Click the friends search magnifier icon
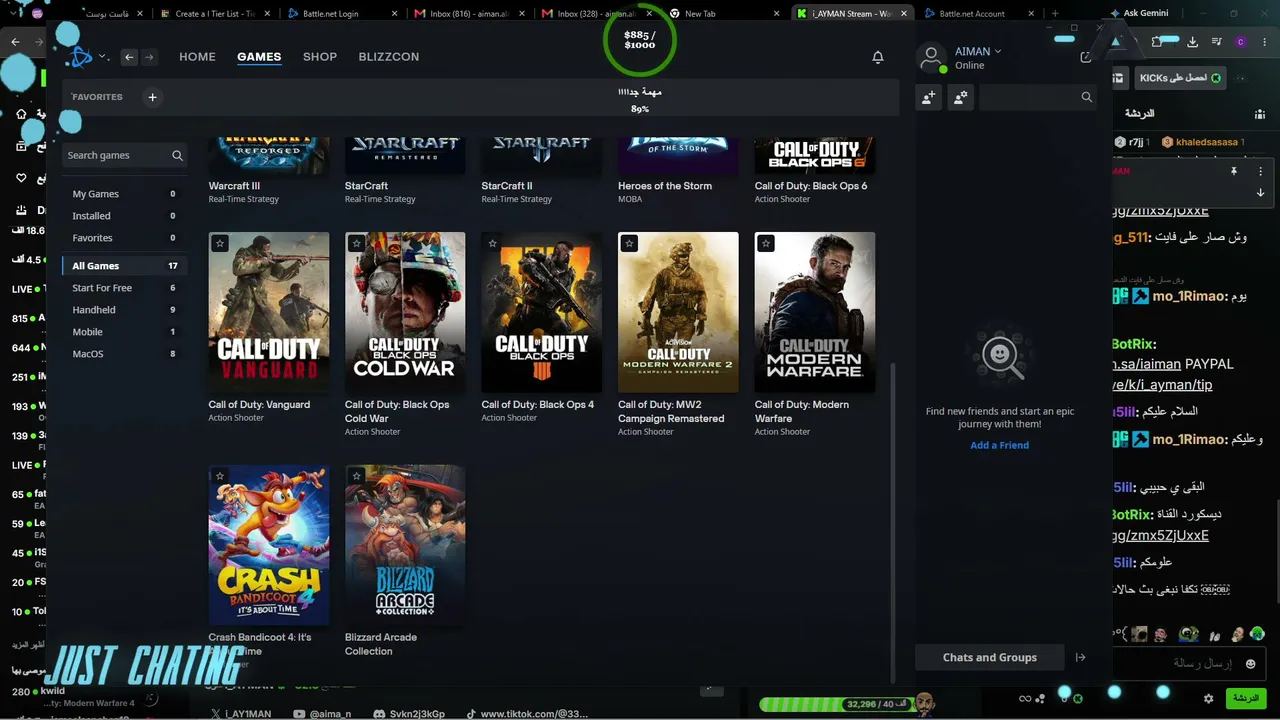The height and width of the screenshot is (720, 1280). pos(1087,97)
